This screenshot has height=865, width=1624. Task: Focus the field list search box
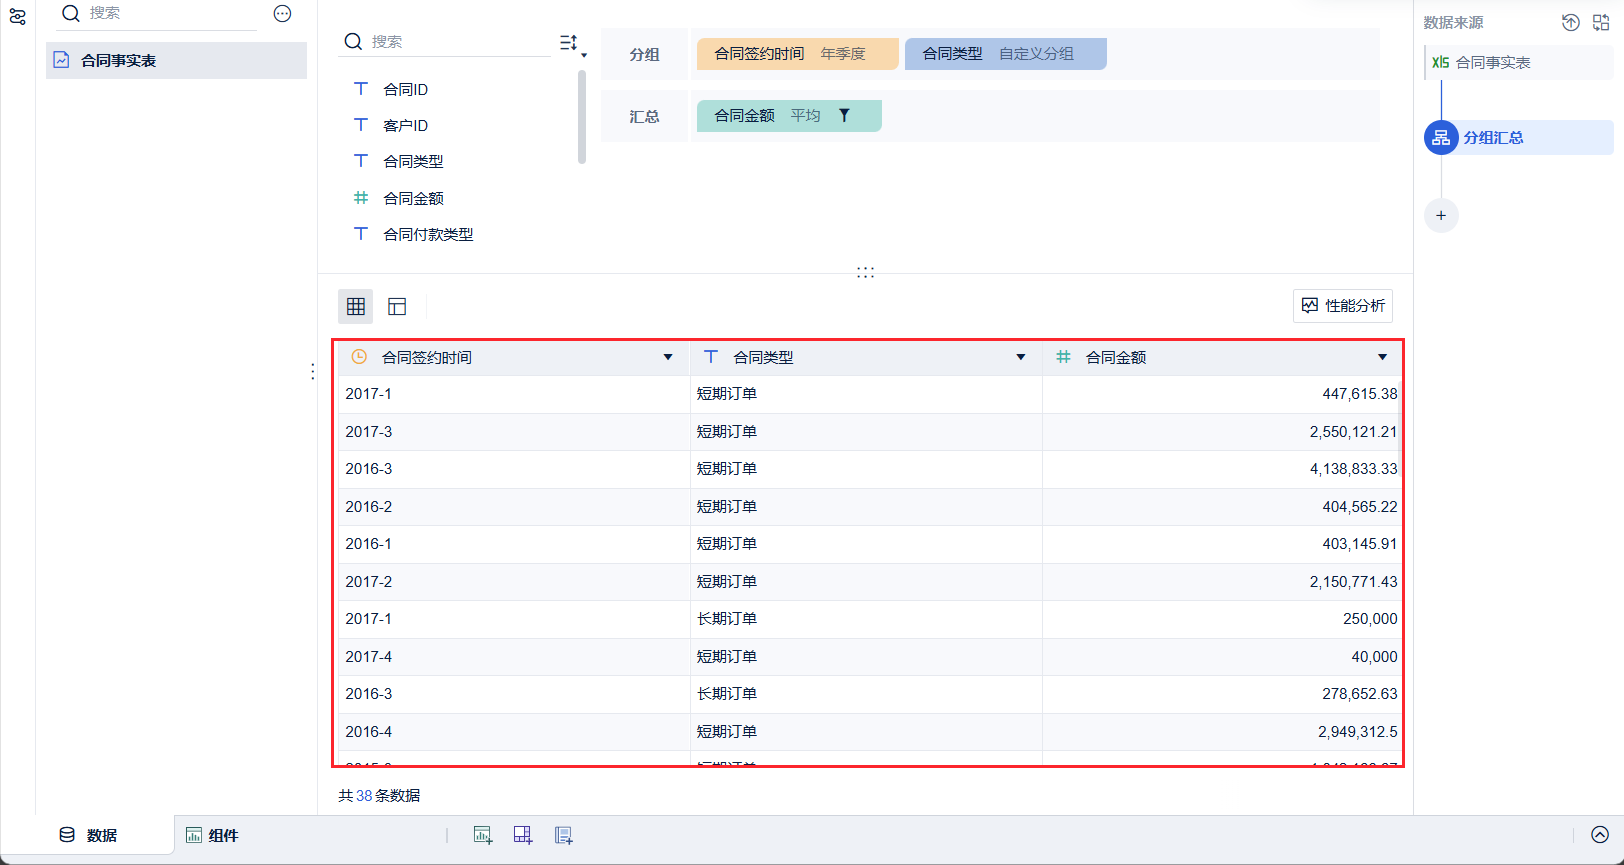(445, 41)
